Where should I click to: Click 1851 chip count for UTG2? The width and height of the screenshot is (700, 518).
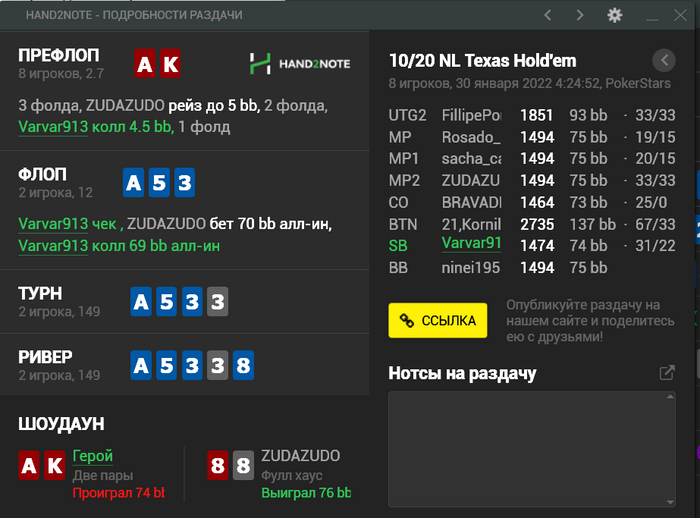[x=537, y=115]
